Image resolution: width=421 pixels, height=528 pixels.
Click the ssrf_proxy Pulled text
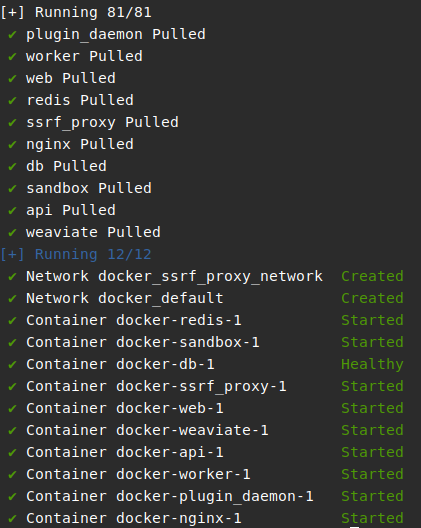102,123
